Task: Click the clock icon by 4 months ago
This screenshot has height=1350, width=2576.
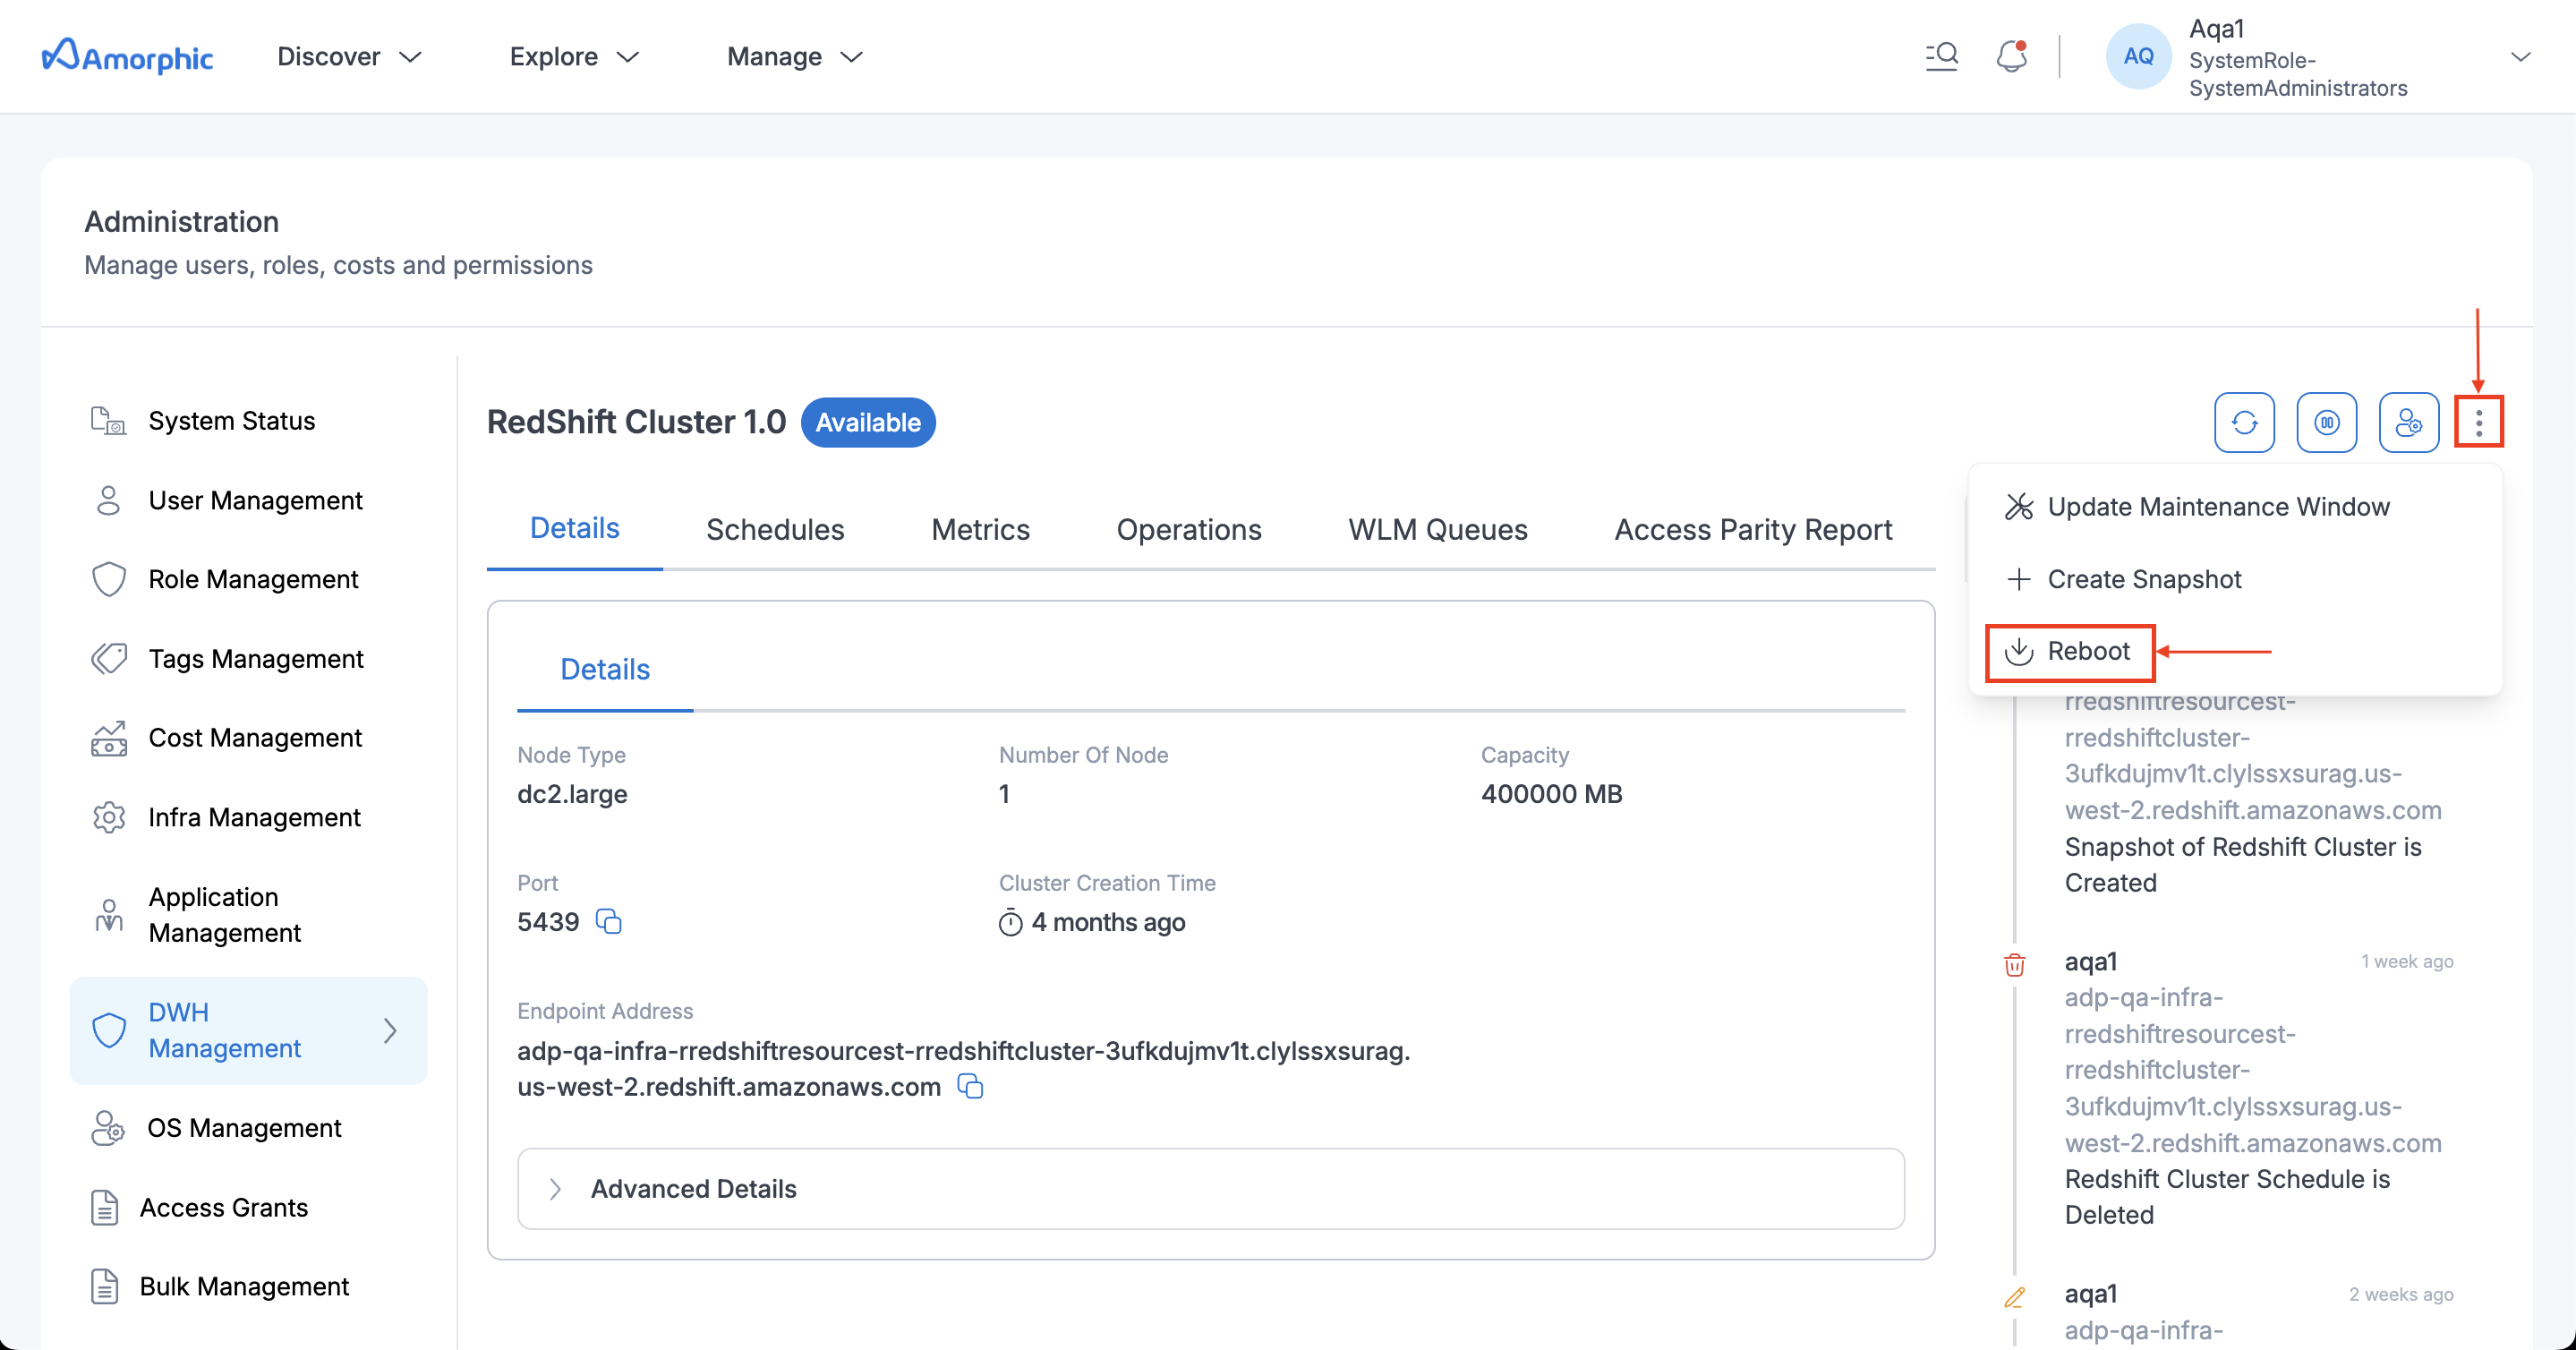Action: 1010,922
